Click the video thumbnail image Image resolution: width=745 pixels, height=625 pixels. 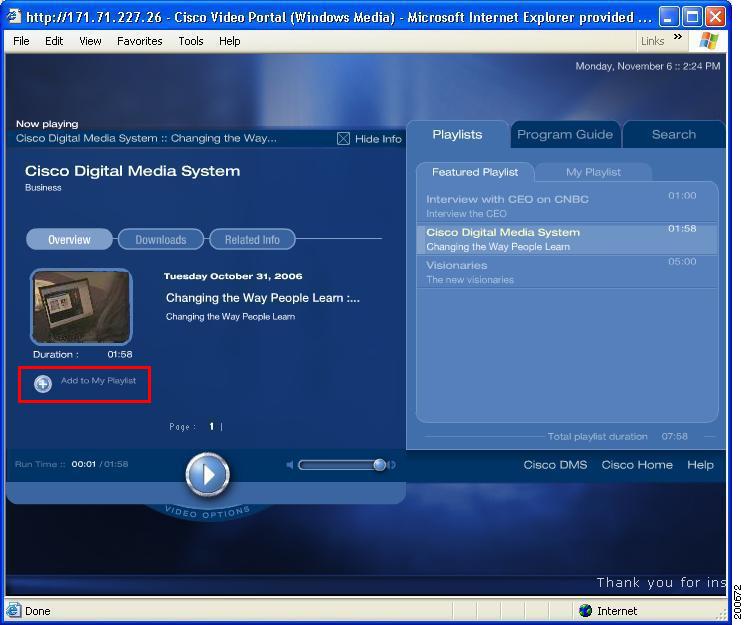click(81, 307)
